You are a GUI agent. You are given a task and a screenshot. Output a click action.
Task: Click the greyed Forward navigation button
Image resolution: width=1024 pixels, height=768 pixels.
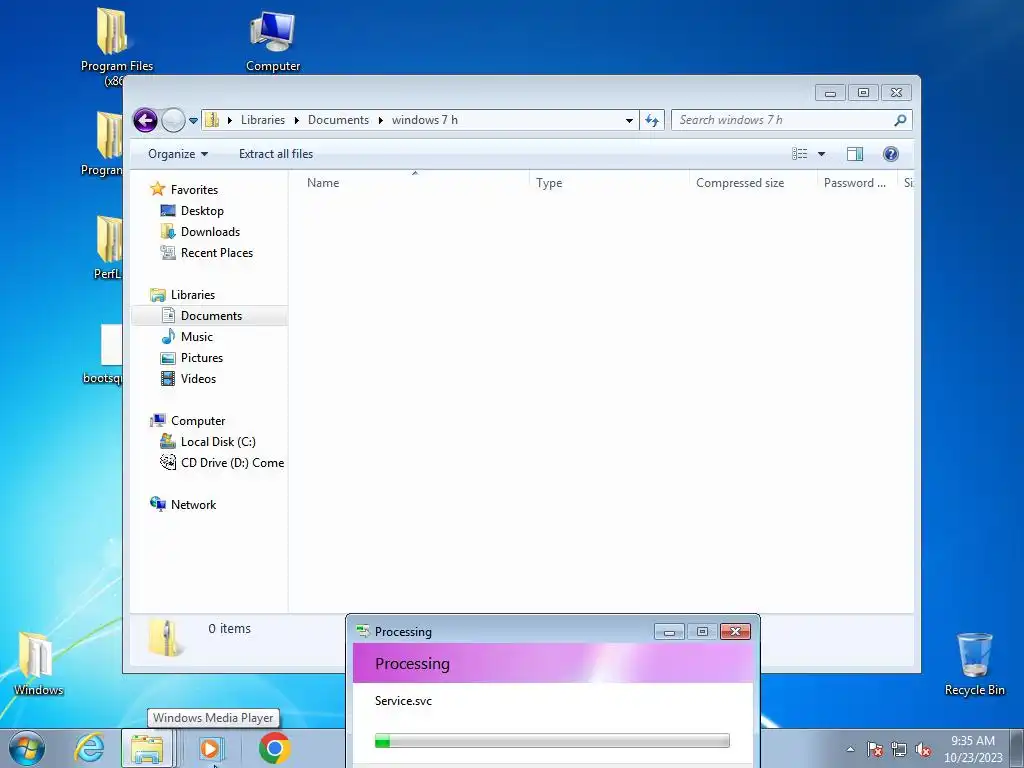tap(173, 120)
